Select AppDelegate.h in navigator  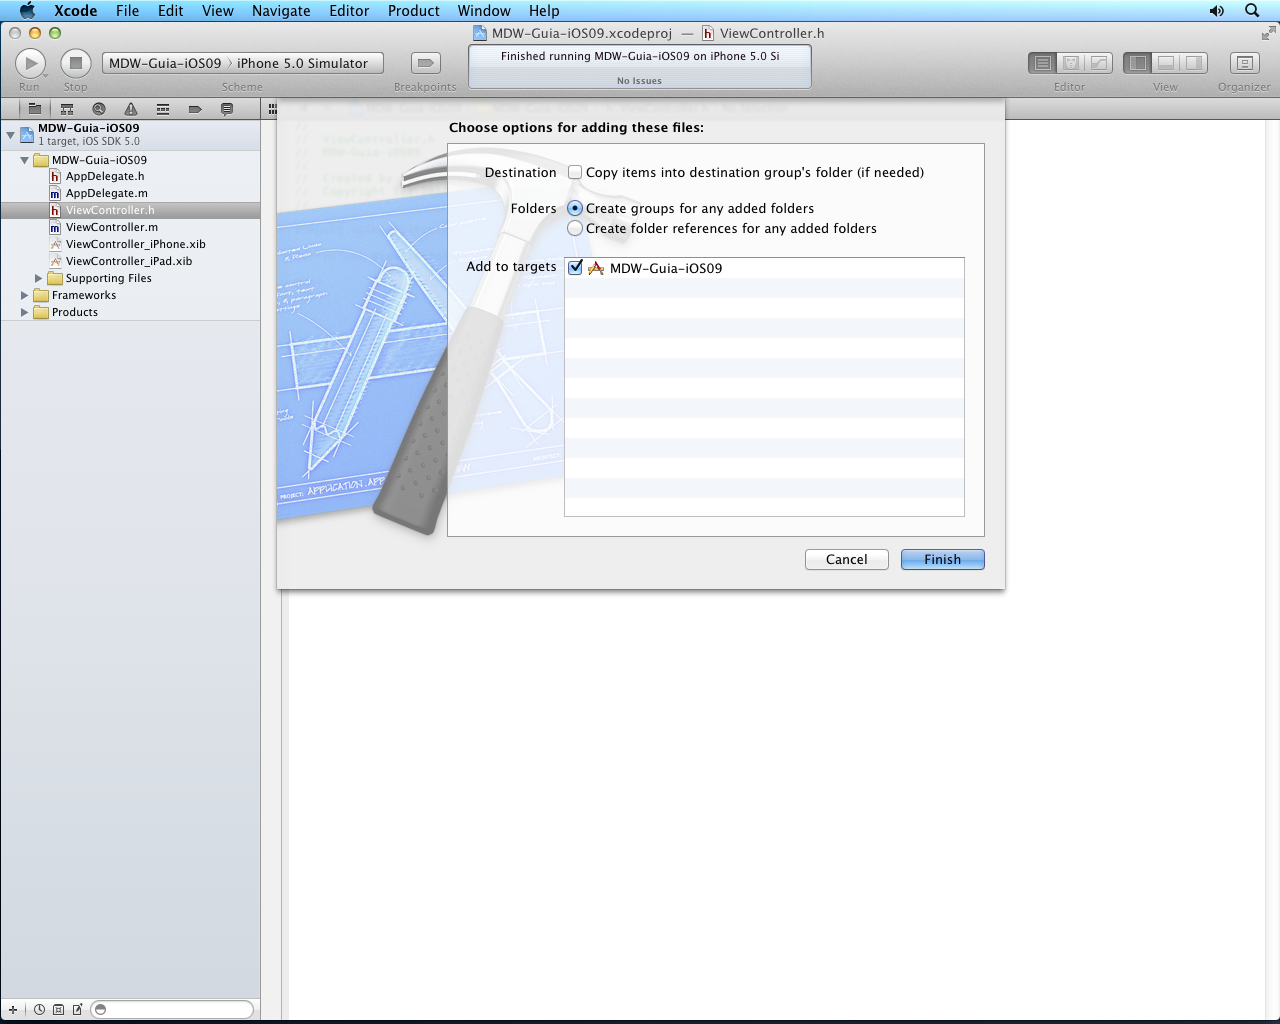click(x=105, y=176)
